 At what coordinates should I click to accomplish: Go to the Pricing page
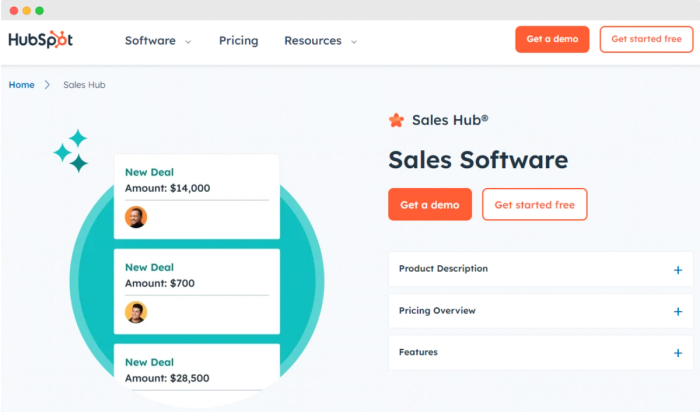(238, 41)
